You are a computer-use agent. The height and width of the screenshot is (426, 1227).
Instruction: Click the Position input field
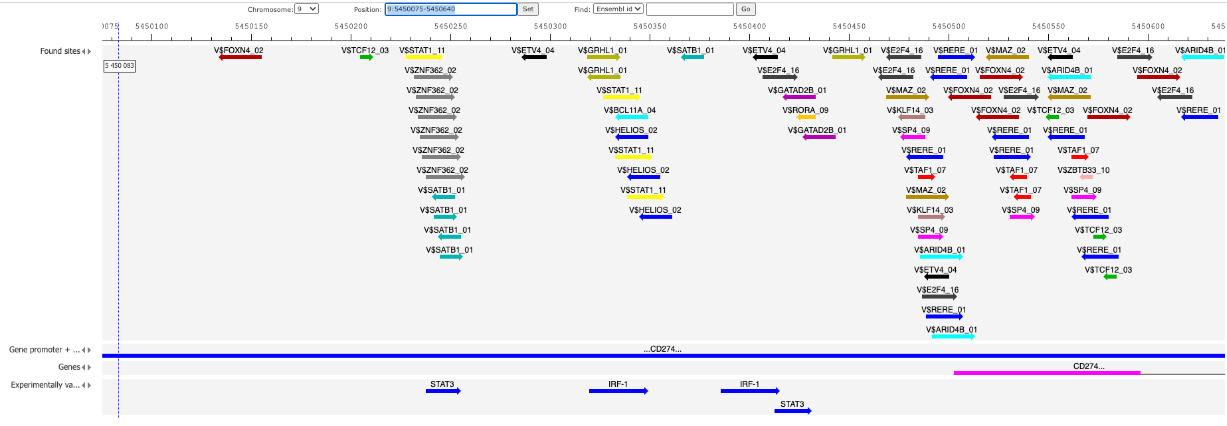click(x=449, y=8)
